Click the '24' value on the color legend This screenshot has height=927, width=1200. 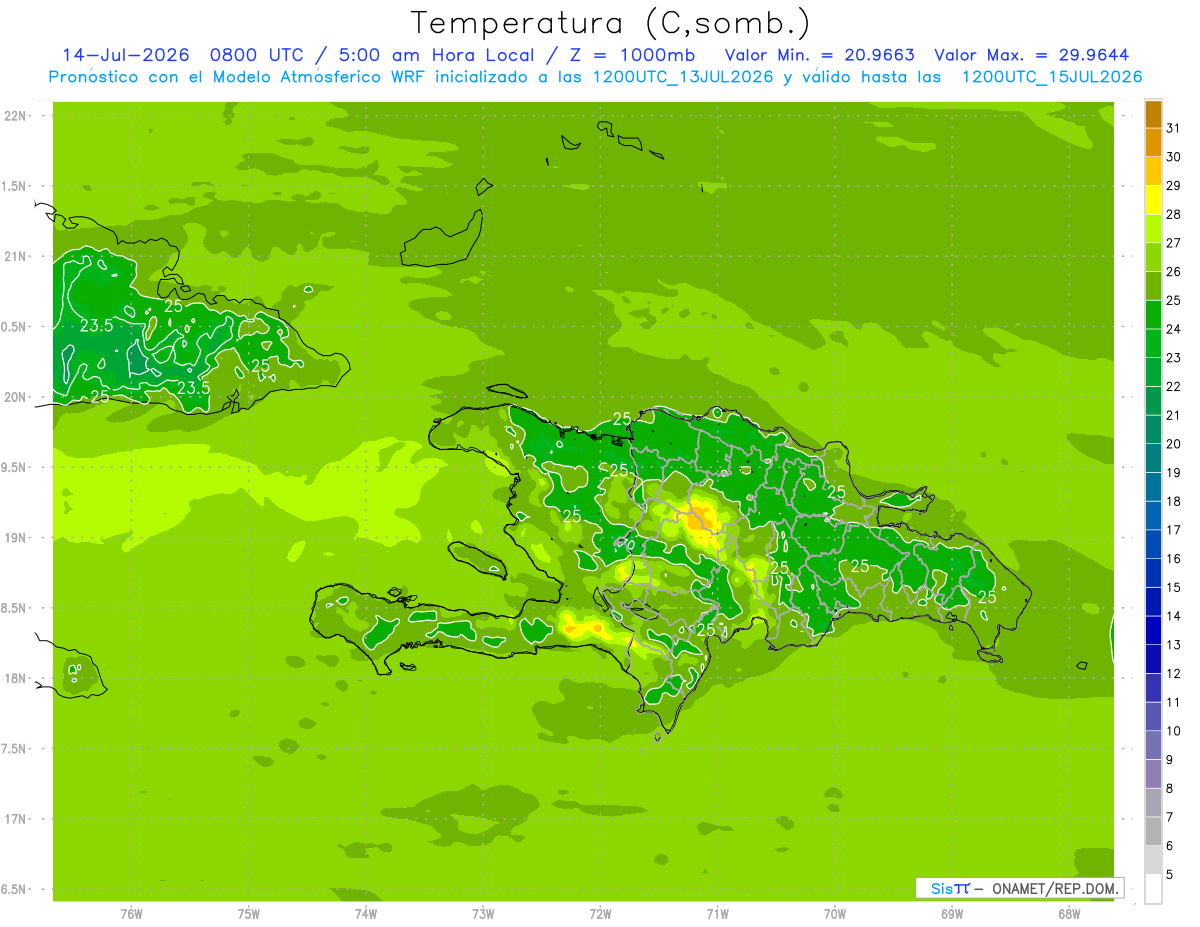point(1174,329)
